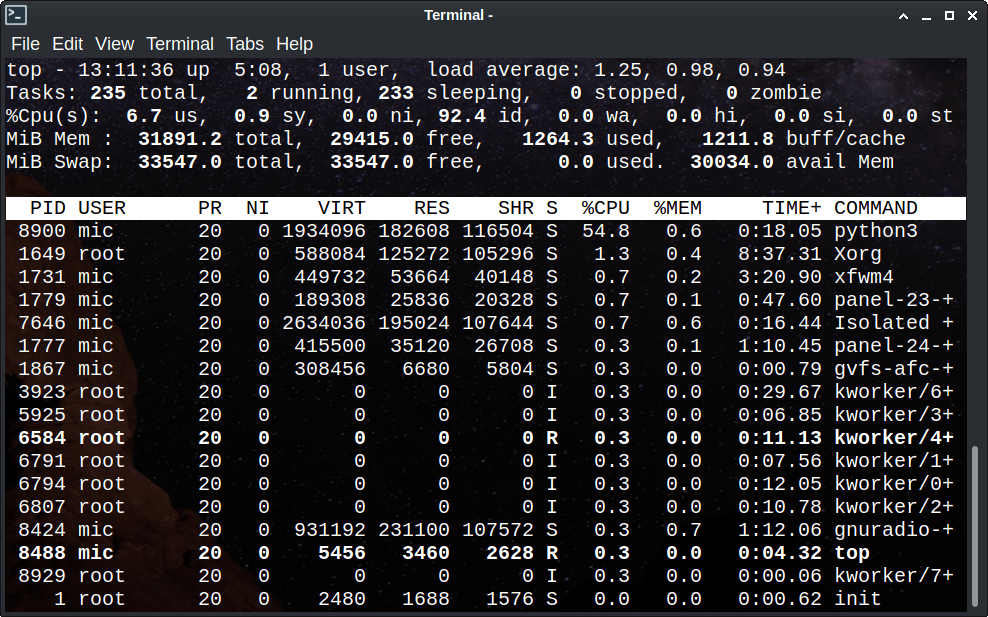Click the bold top process row
The width and height of the screenshot is (988, 617).
(480, 553)
